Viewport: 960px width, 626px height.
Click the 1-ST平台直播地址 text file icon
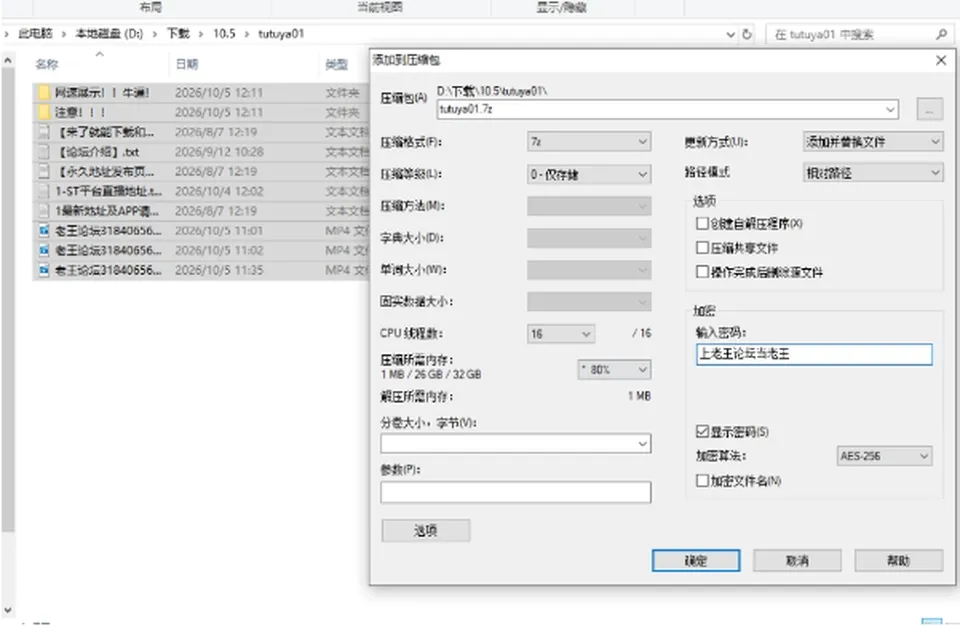coord(43,191)
